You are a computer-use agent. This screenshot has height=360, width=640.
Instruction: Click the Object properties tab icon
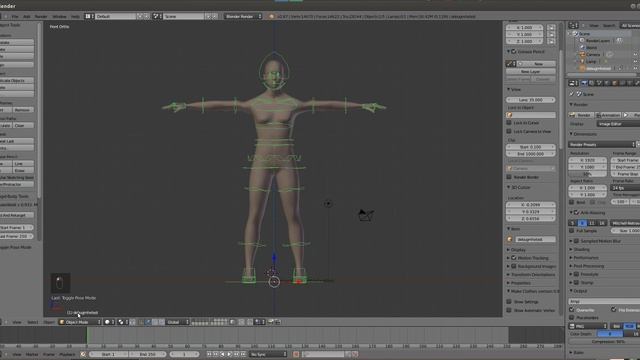point(615,83)
